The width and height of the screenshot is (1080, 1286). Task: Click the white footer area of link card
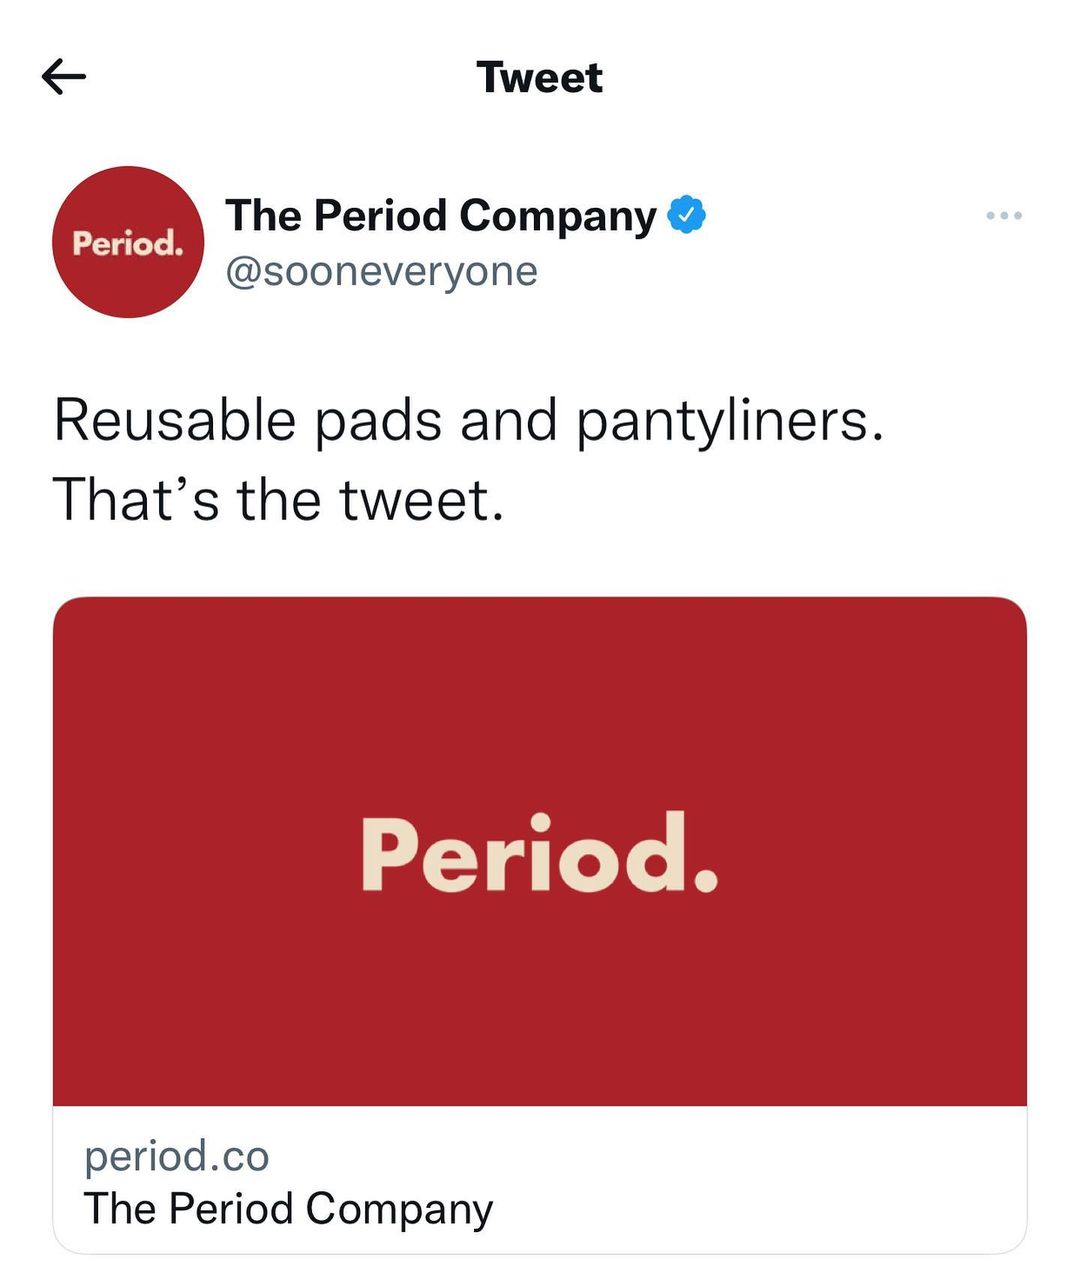pyautogui.click(x=540, y=1180)
